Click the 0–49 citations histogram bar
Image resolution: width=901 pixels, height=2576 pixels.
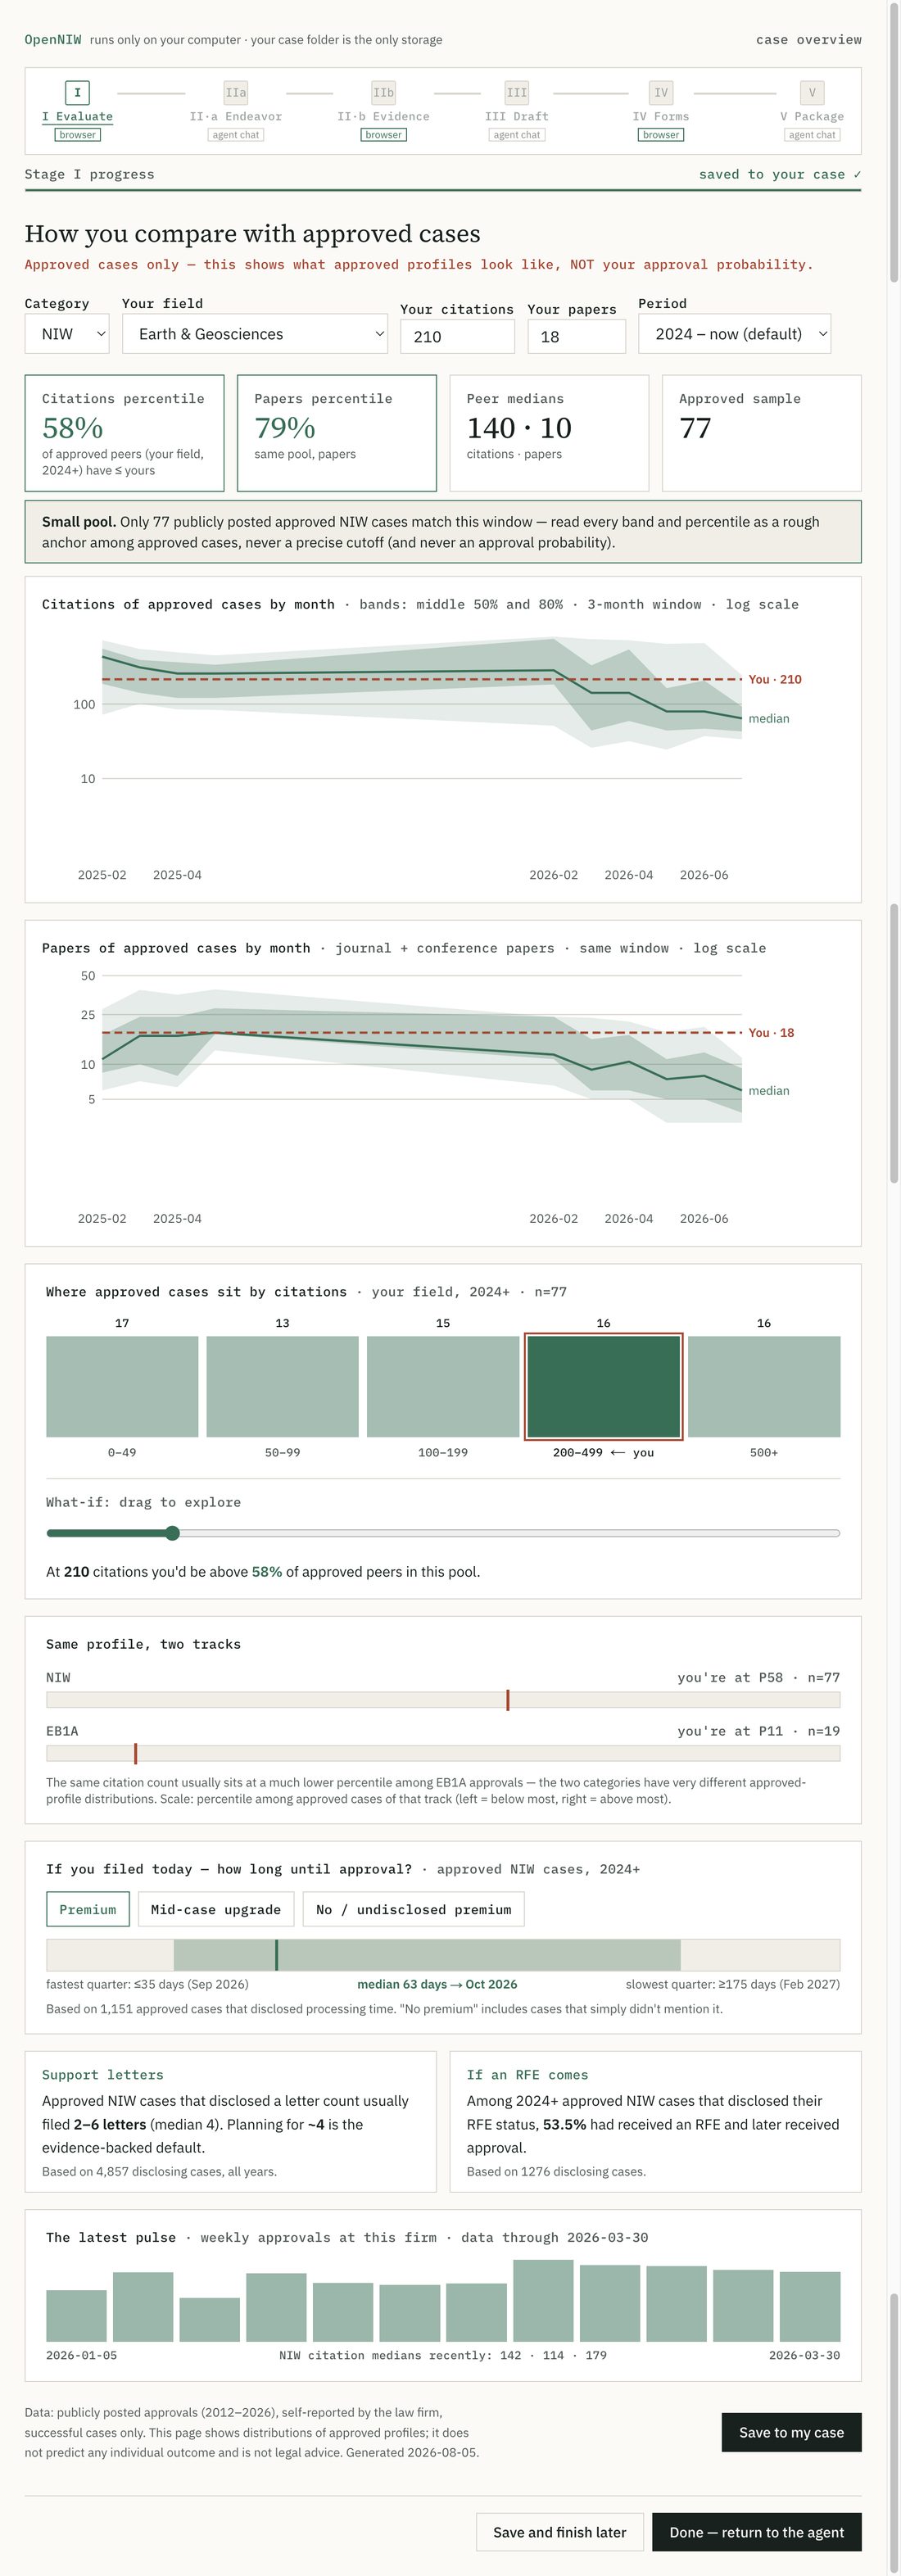(122, 1387)
